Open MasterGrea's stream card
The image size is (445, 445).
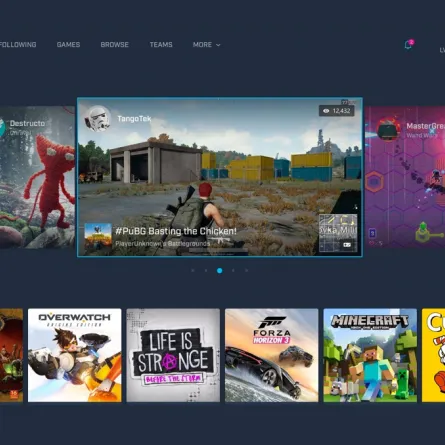tap(405, 177)
